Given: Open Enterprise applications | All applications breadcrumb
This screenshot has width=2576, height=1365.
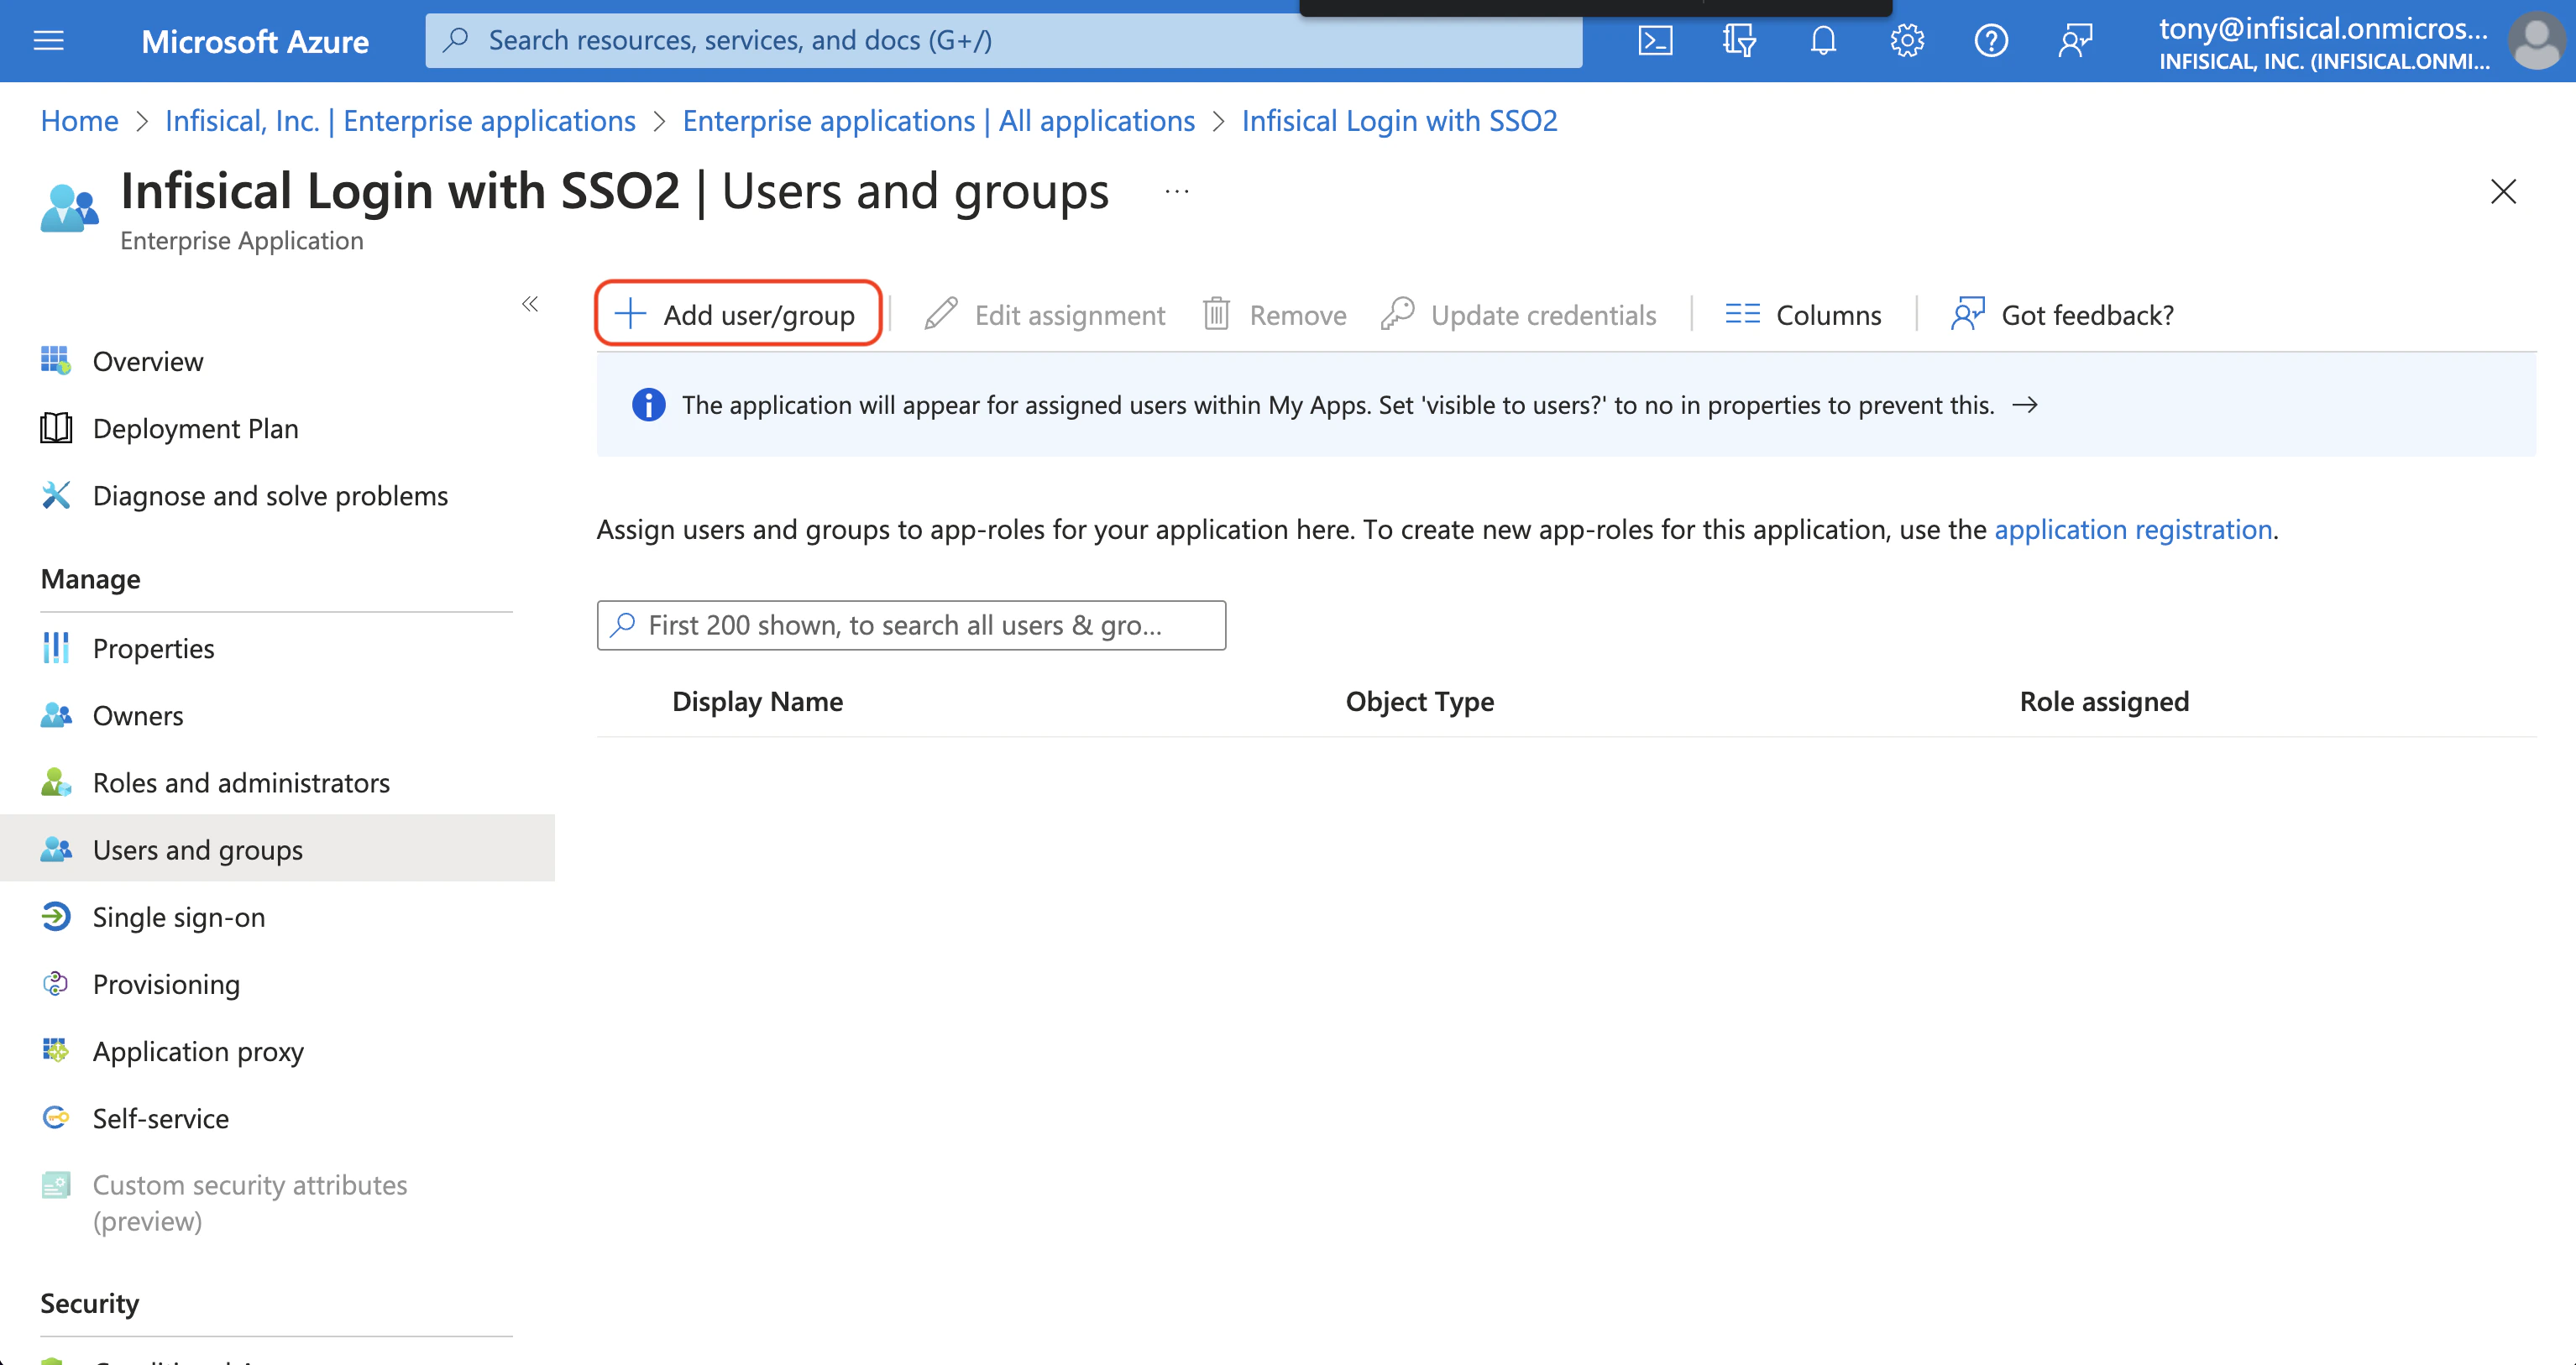Looking at the screenshot, I should pos(938,121).
